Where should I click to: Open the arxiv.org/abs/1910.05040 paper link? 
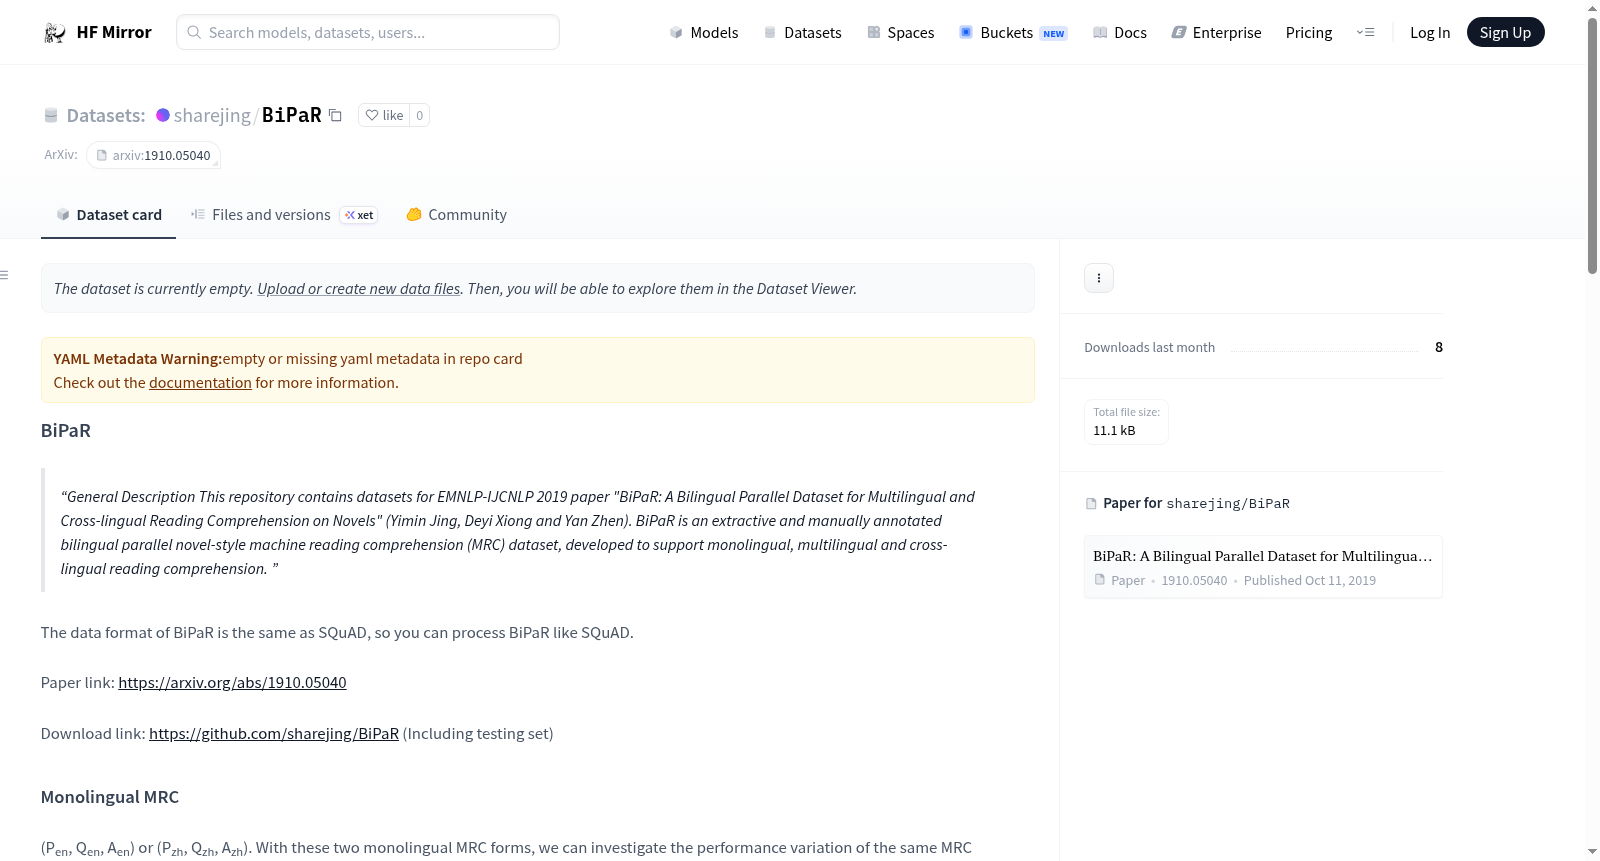232,683
